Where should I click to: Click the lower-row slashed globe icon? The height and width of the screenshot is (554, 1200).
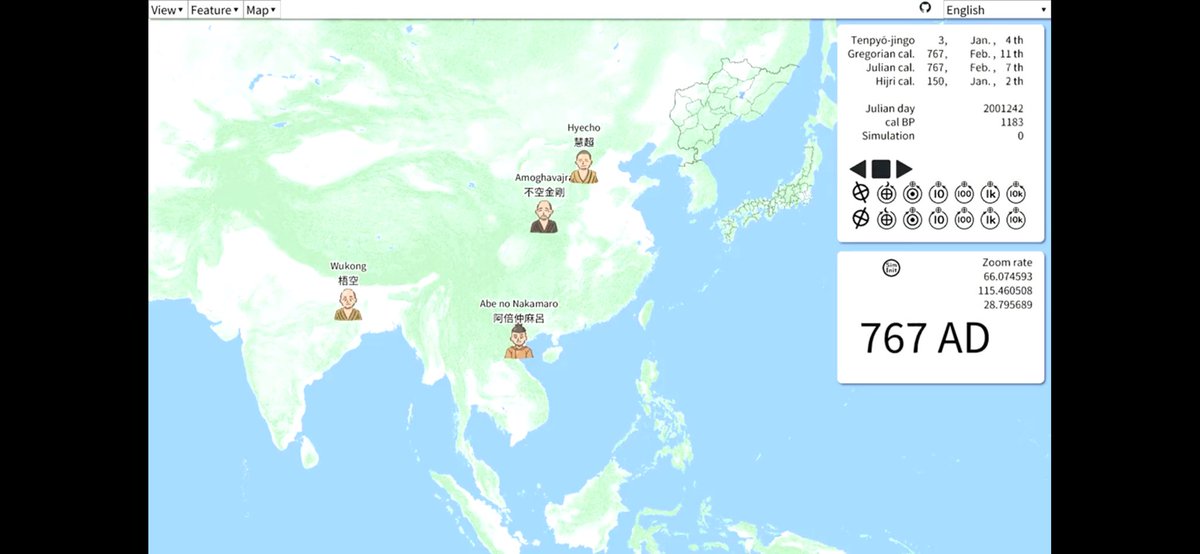tap(860, 218)
